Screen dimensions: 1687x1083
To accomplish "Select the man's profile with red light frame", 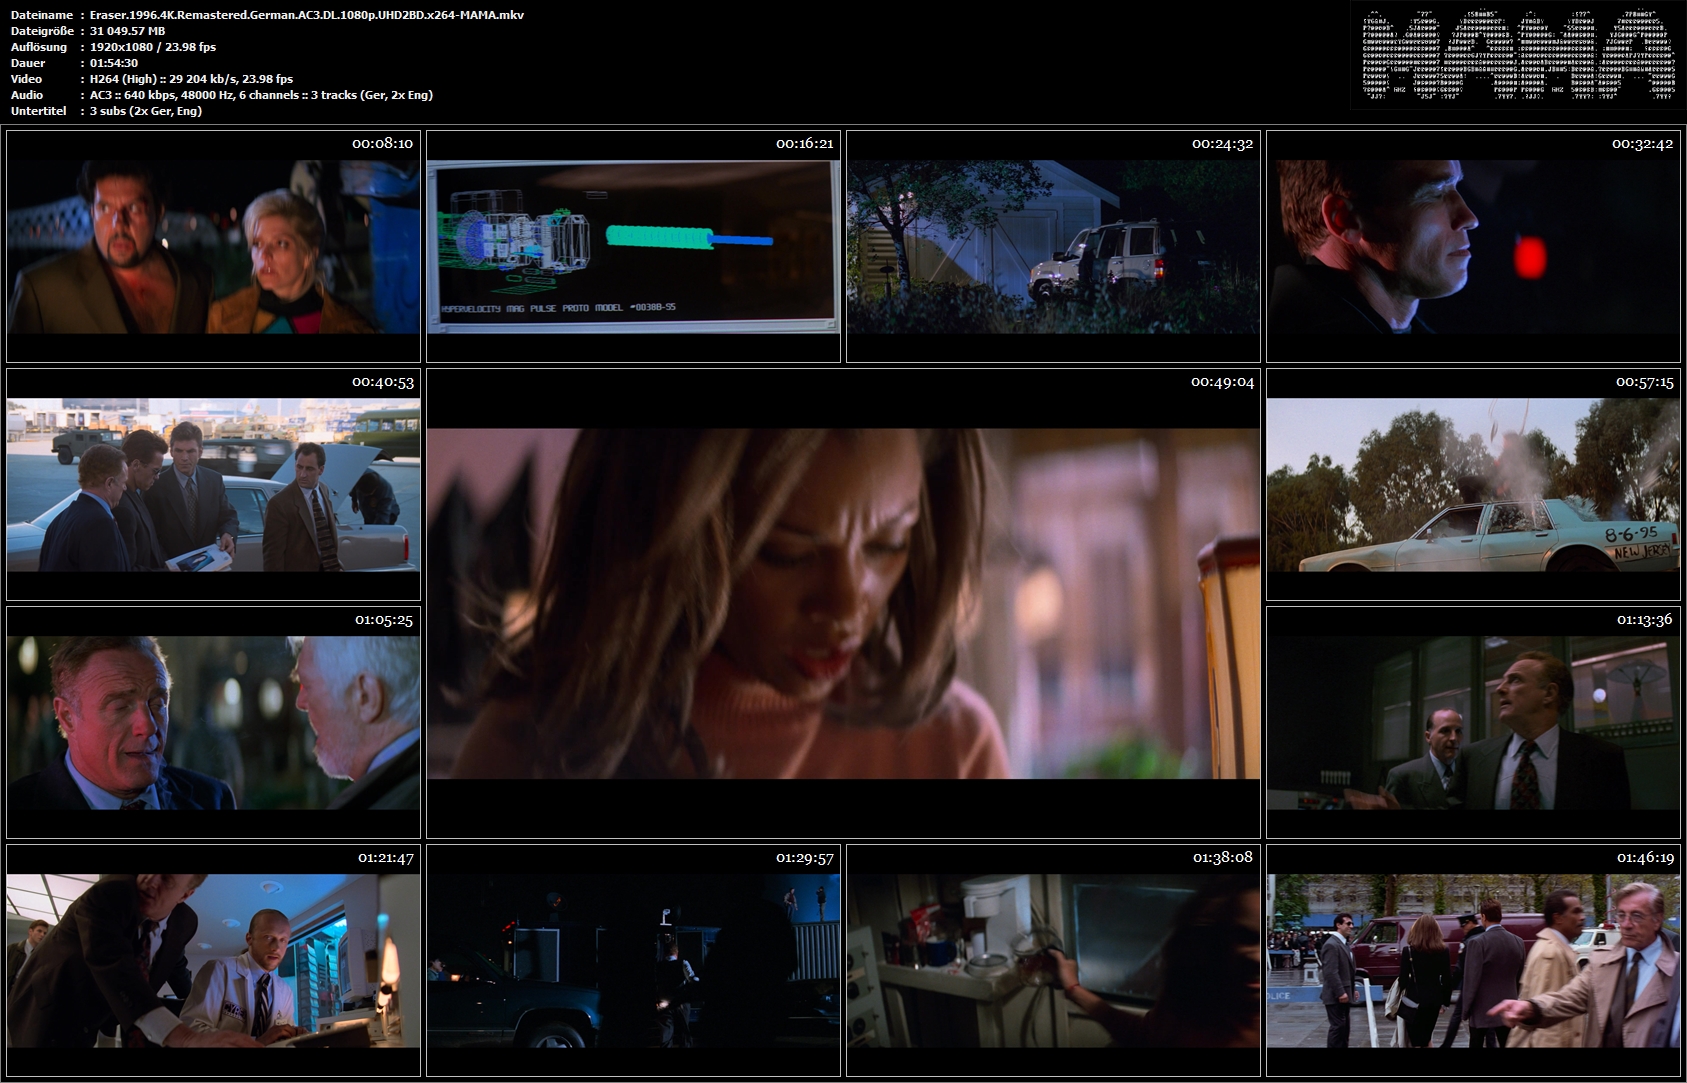I will (1473, 246).
